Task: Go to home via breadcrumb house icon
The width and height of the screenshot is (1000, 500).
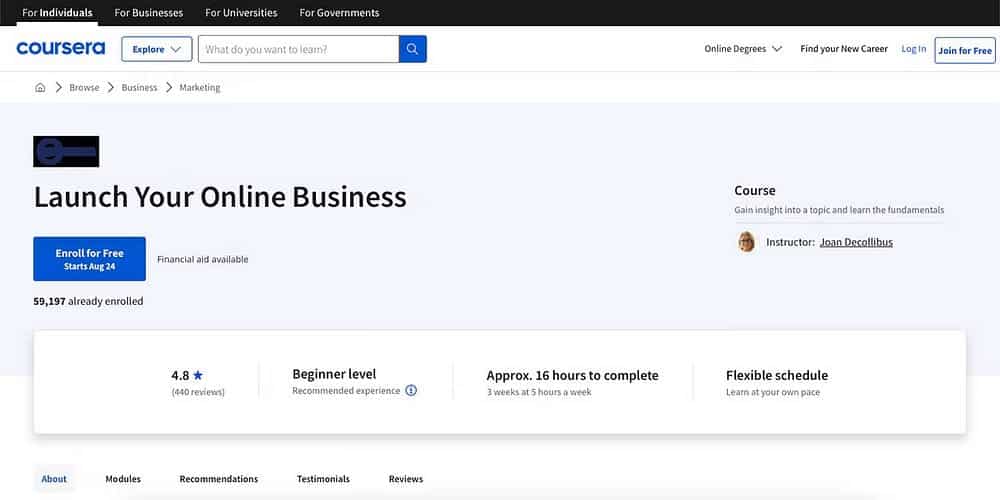Action: coord(40,87)
